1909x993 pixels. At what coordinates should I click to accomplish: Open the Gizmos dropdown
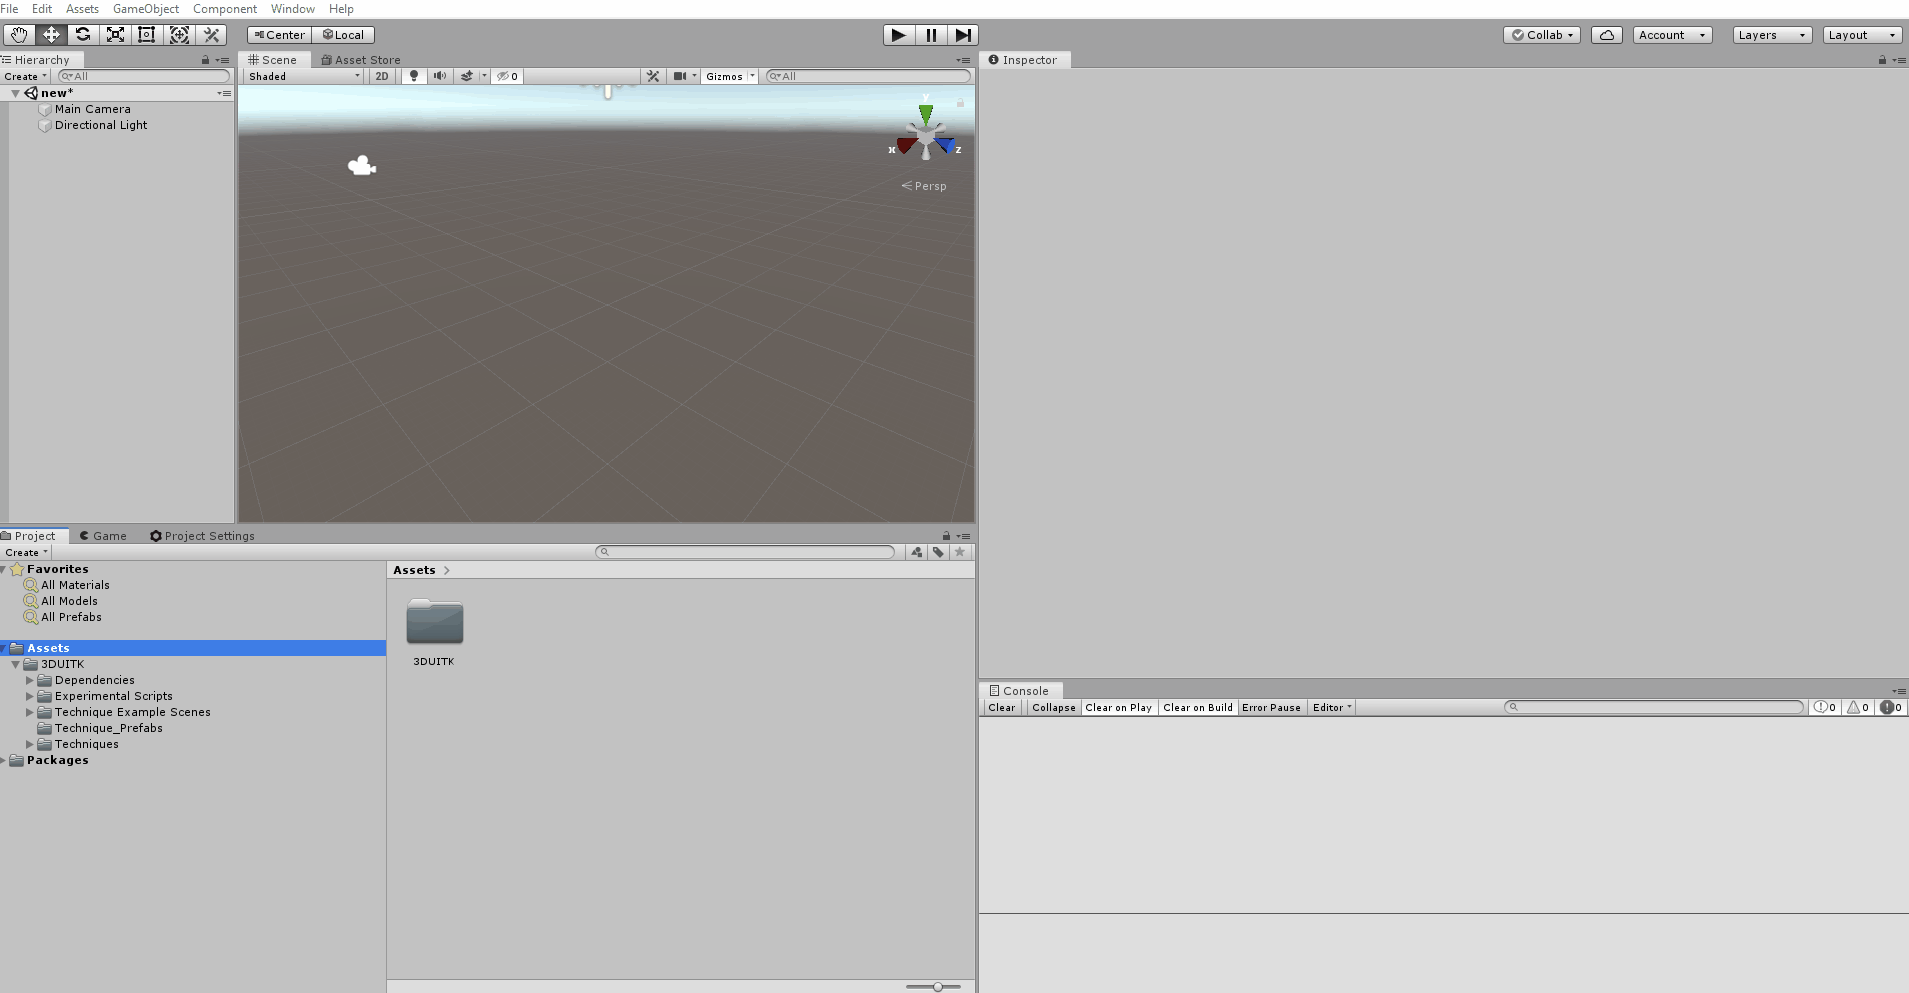(x=730, y=76)
